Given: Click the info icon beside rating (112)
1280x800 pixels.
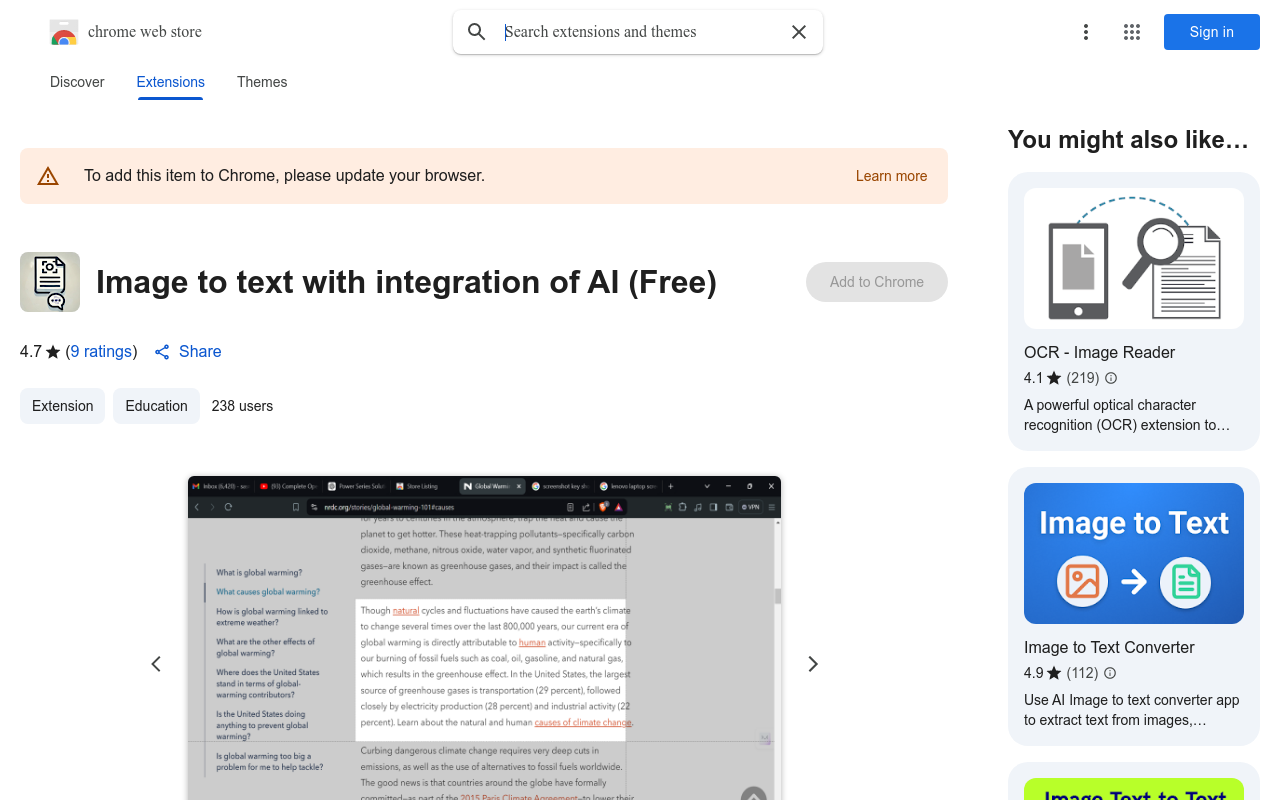Looking at the screenshot, I should [1110, 673].
